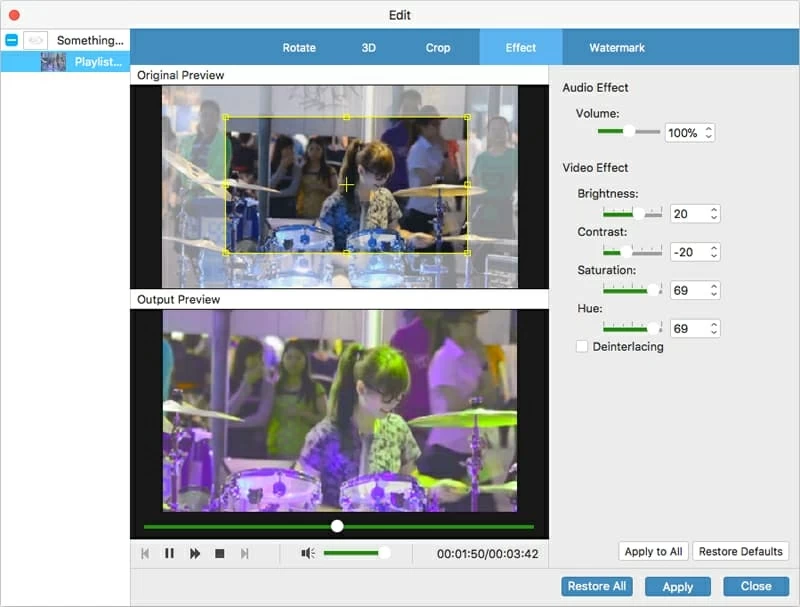Open the Watermark tab
This screenshot has width=800, height=607.
coord(617,47)
